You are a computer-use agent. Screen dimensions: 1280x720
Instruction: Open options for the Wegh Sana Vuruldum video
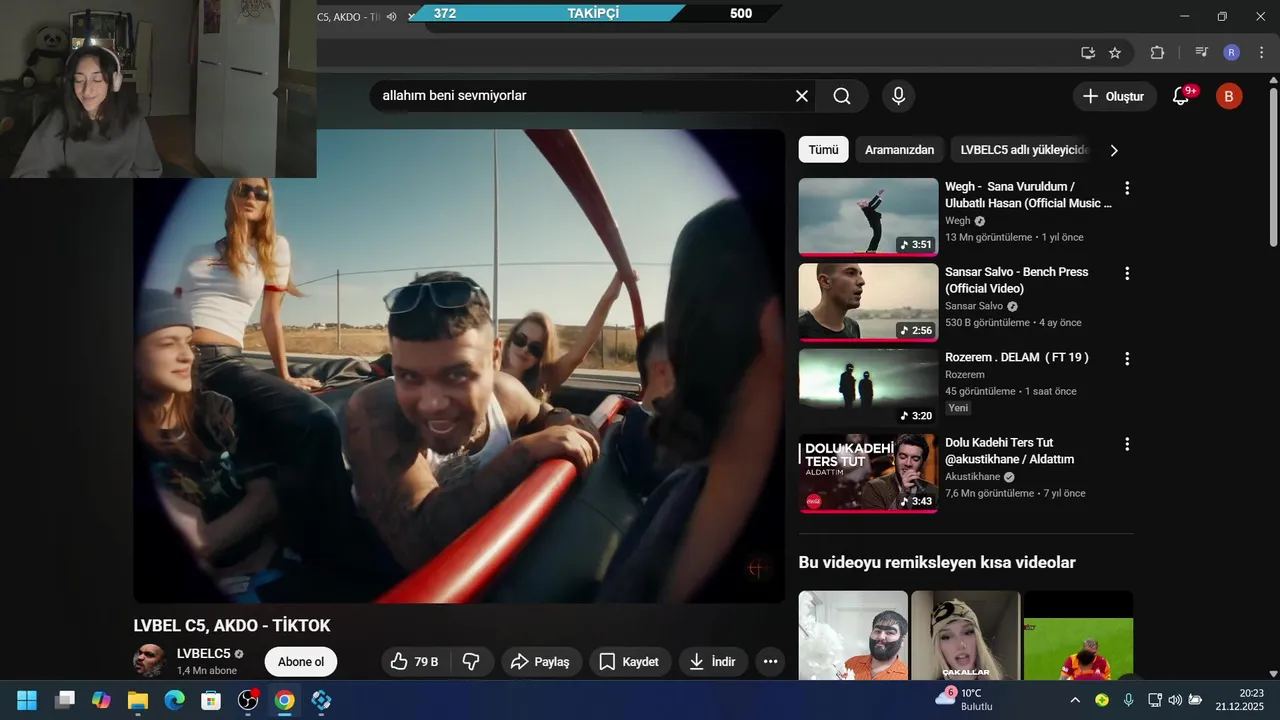pyautogui.click(x=1127, y=188)
